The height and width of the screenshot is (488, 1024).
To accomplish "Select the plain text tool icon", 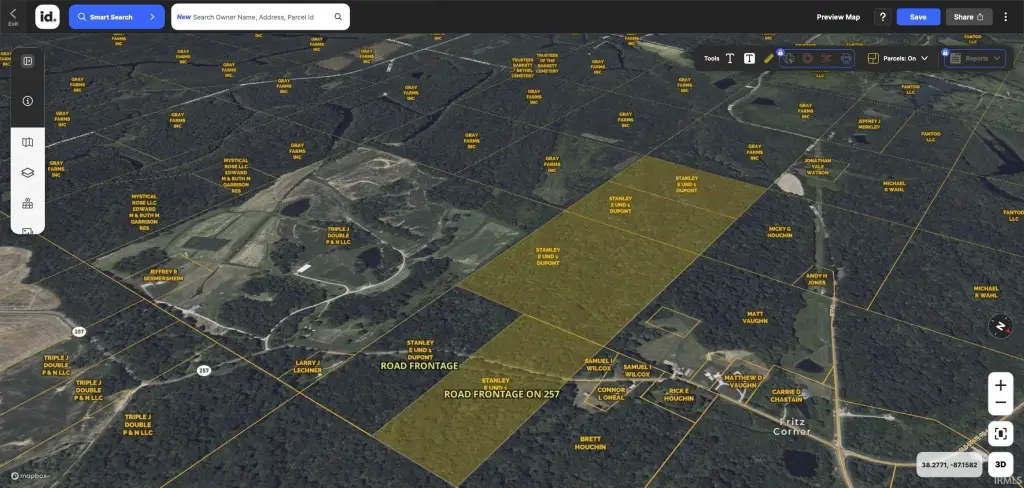I will pos(730,59).
